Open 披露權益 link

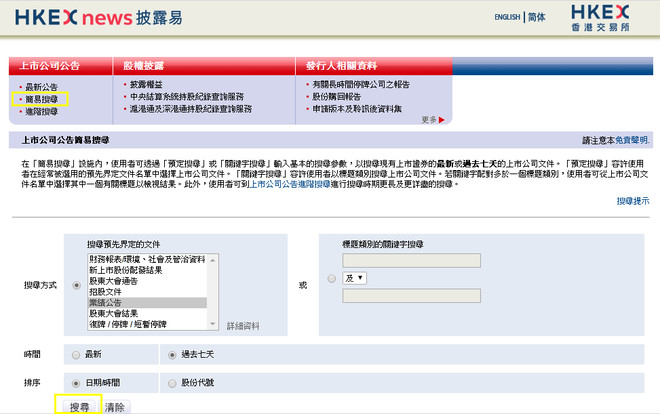click(x=146, y=85)
